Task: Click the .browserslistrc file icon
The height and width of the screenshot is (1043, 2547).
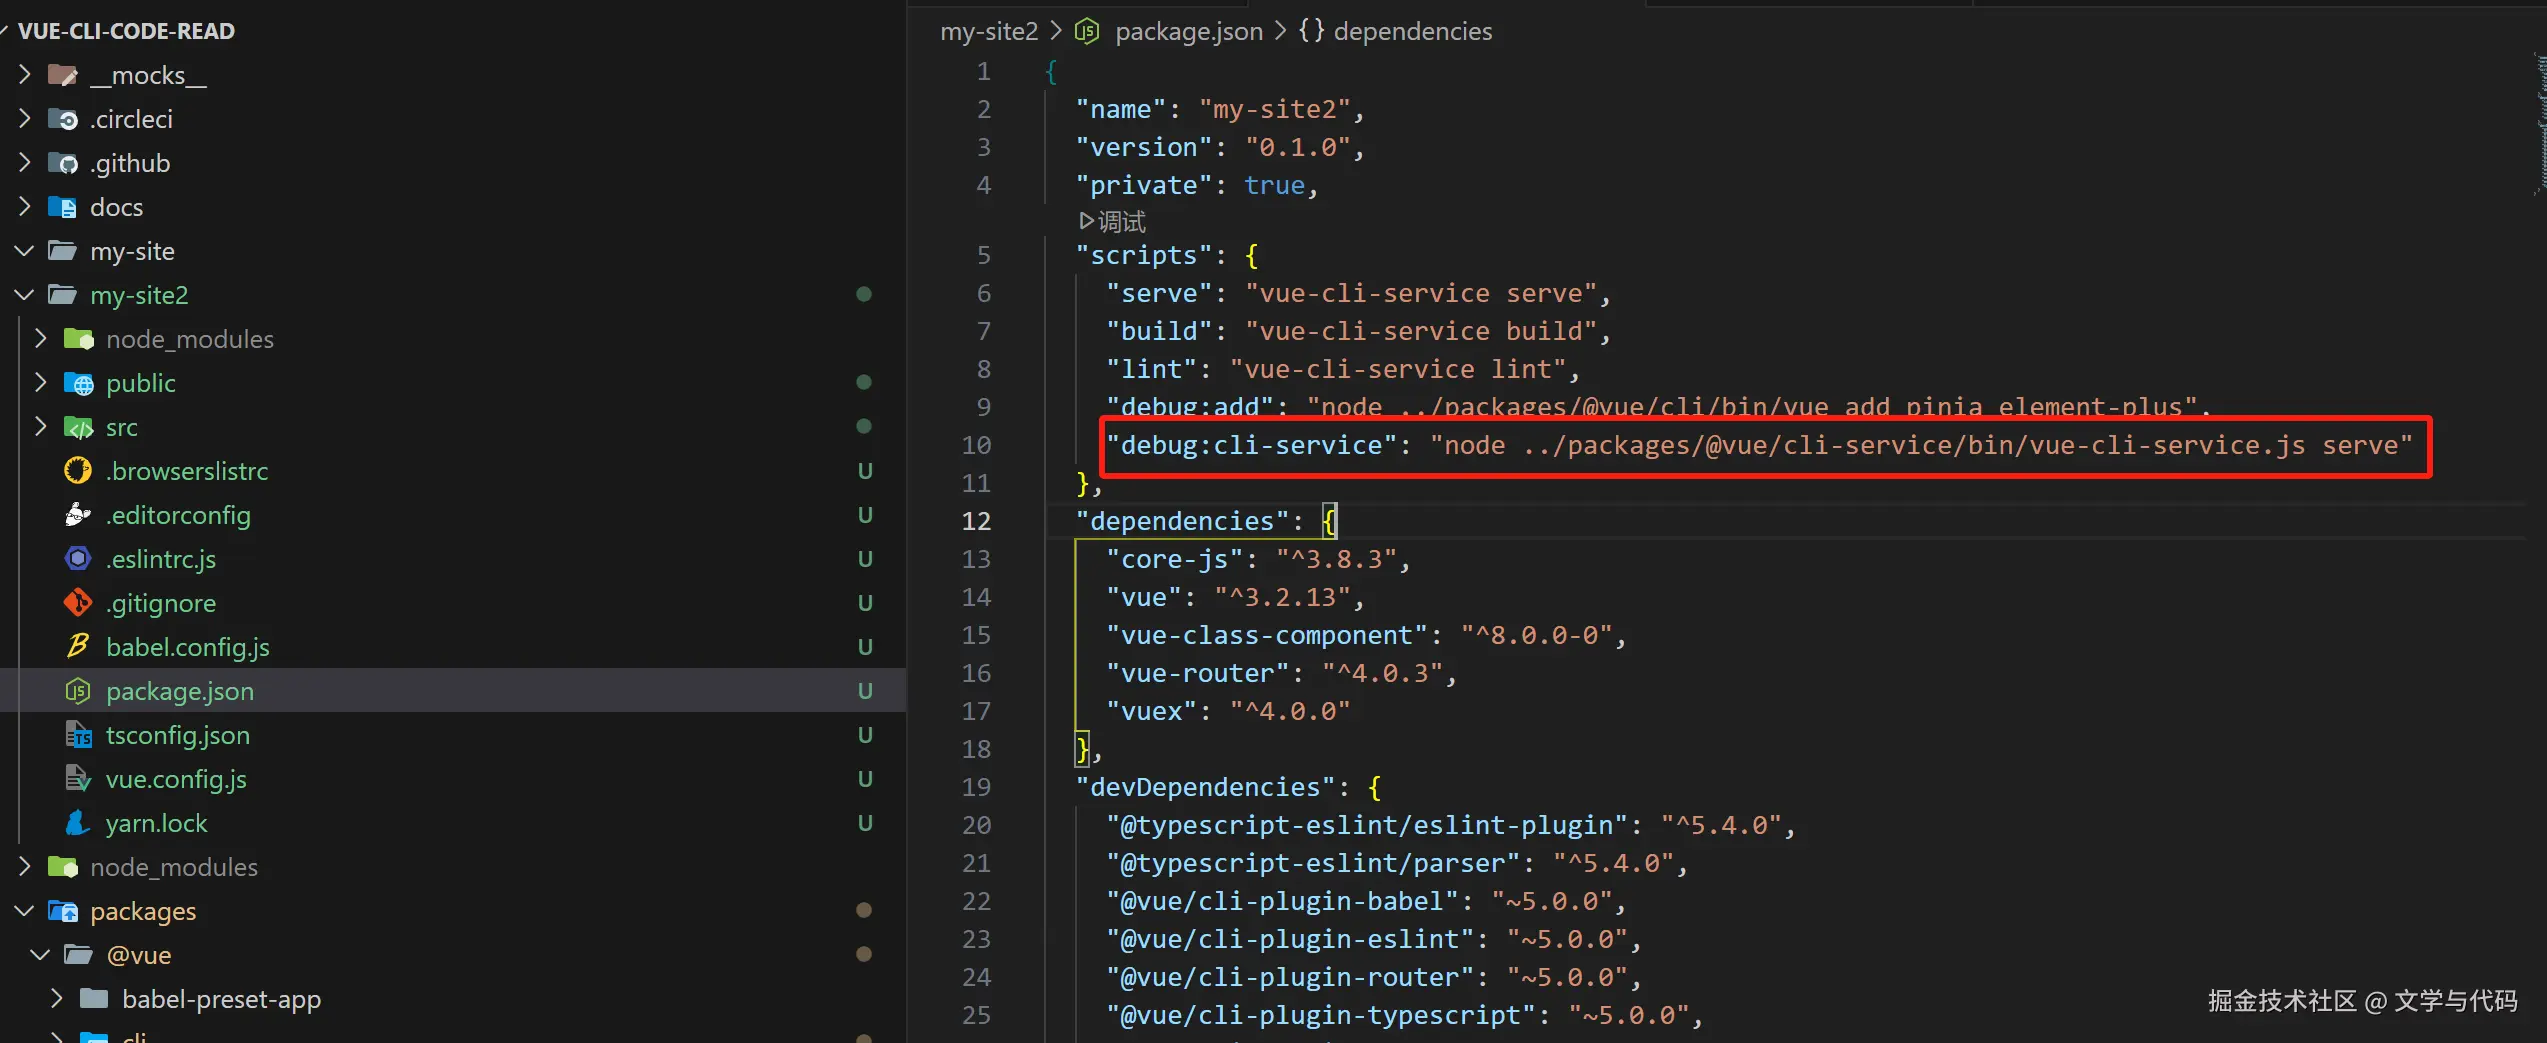Action: (x=78, y=471)
